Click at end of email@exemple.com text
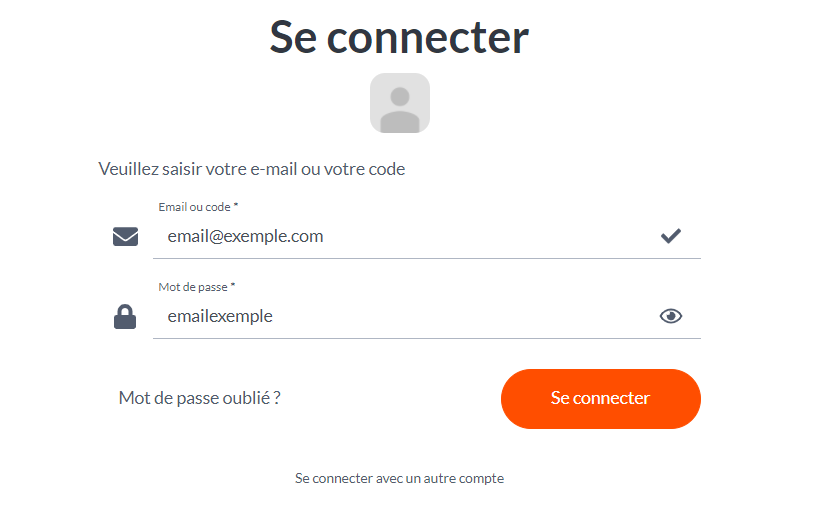The height and width of the screenshot is (514, 828). point(324,236)
